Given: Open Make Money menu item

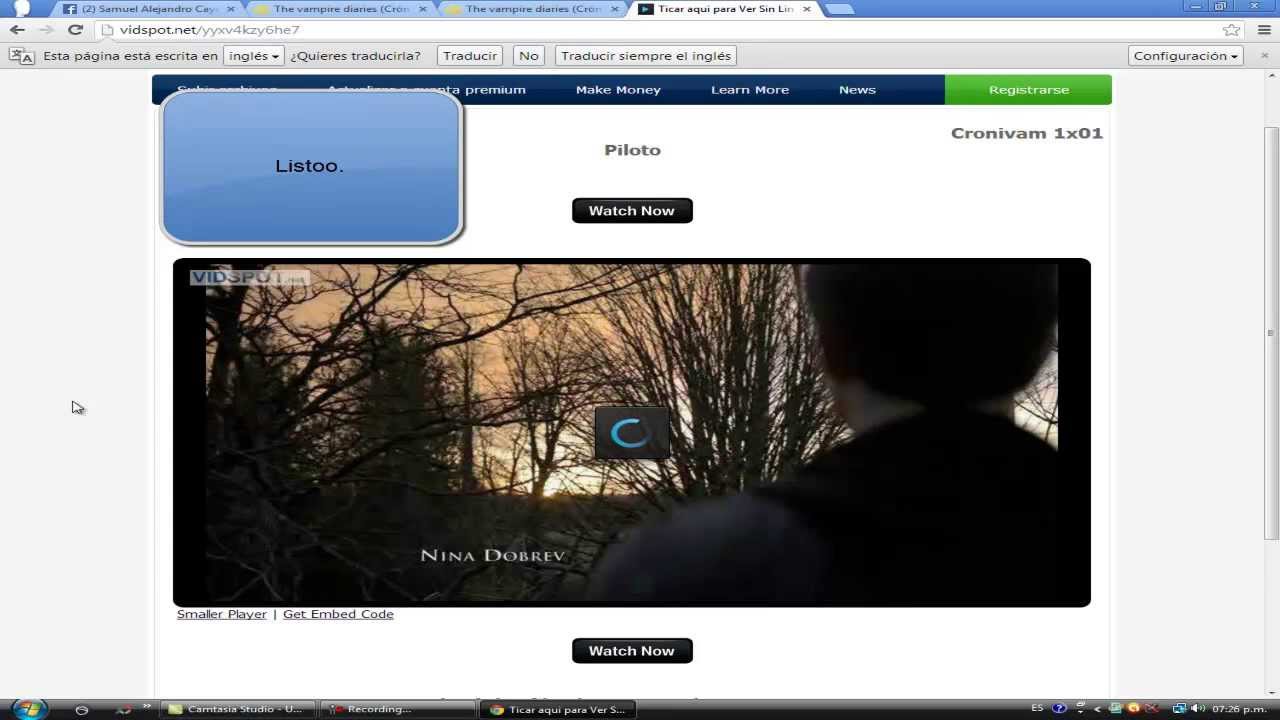Looking at the screenshot, I should click(618, 90).
